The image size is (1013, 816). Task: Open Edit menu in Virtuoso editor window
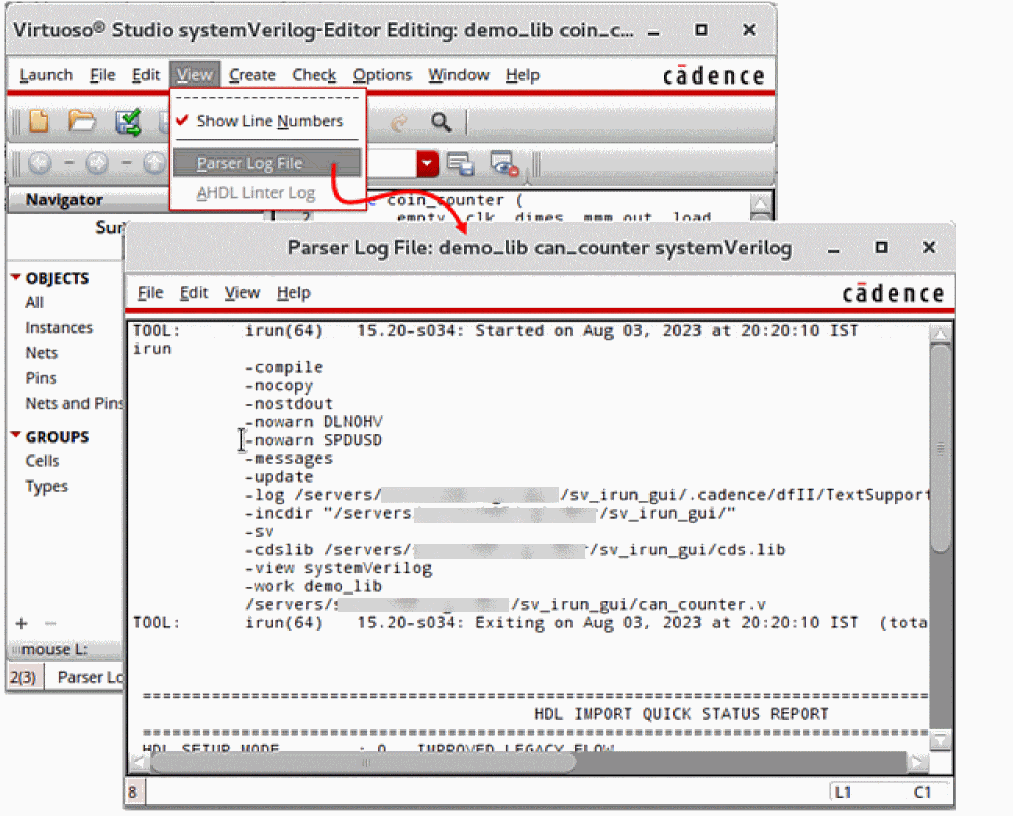coord(145,75)
